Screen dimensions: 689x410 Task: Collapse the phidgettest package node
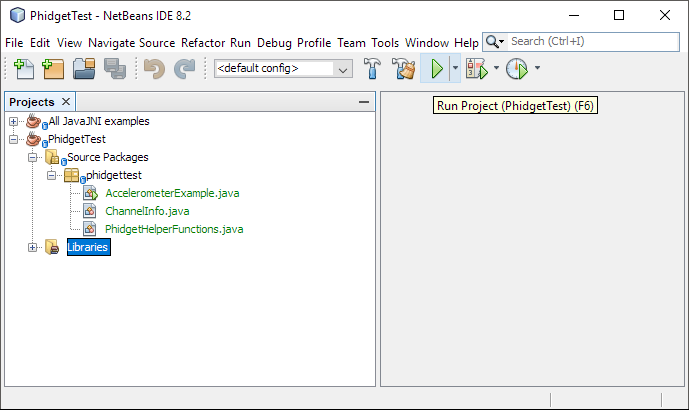click(51, 175)
